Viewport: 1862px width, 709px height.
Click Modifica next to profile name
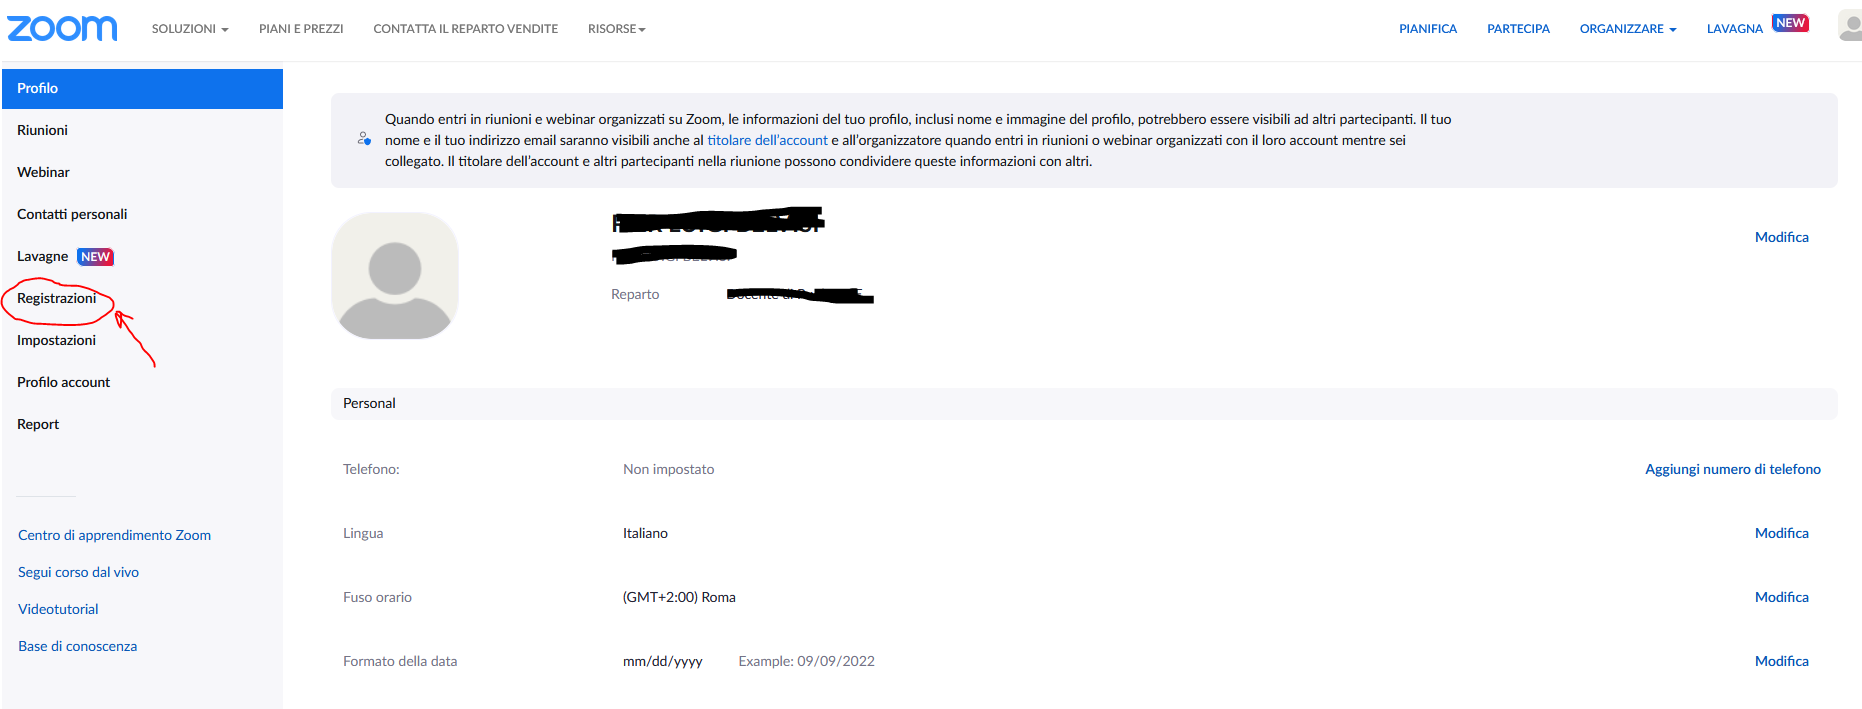(1782, 237)
